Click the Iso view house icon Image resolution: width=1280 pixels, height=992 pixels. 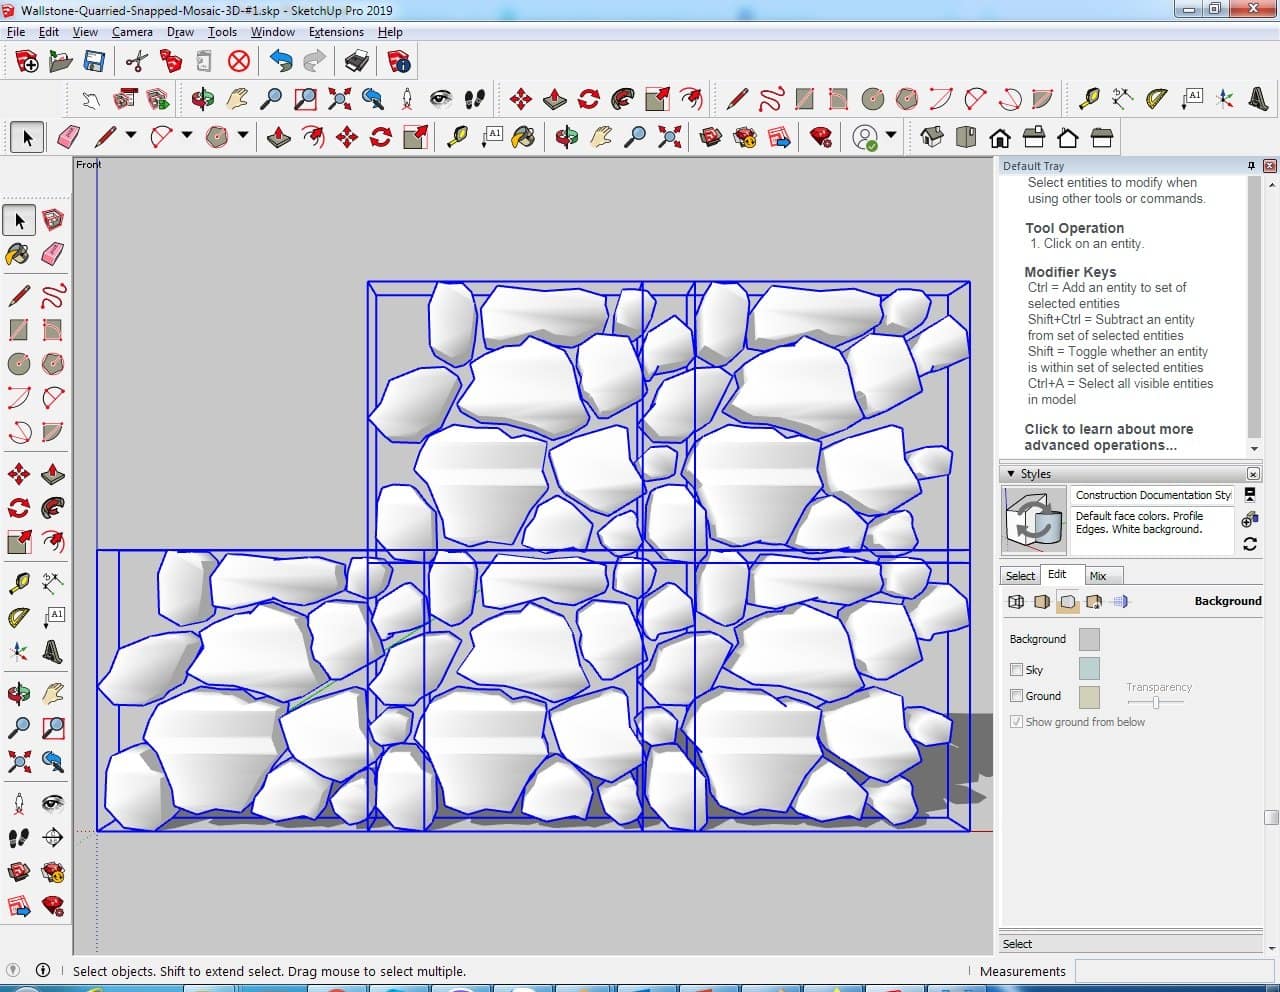pyautogui.click(x=931, y=137)
